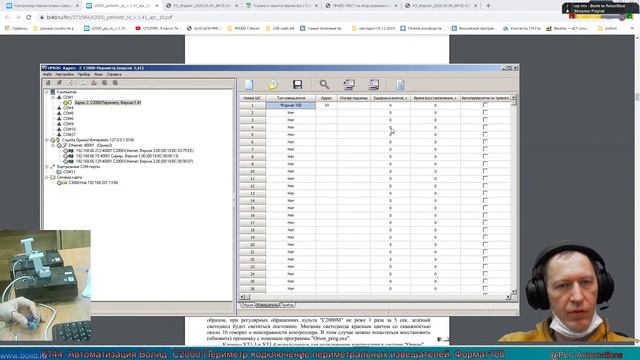Open the Настройки menu
Viewport: 640px width, 360px height.
tap(64, 74)
